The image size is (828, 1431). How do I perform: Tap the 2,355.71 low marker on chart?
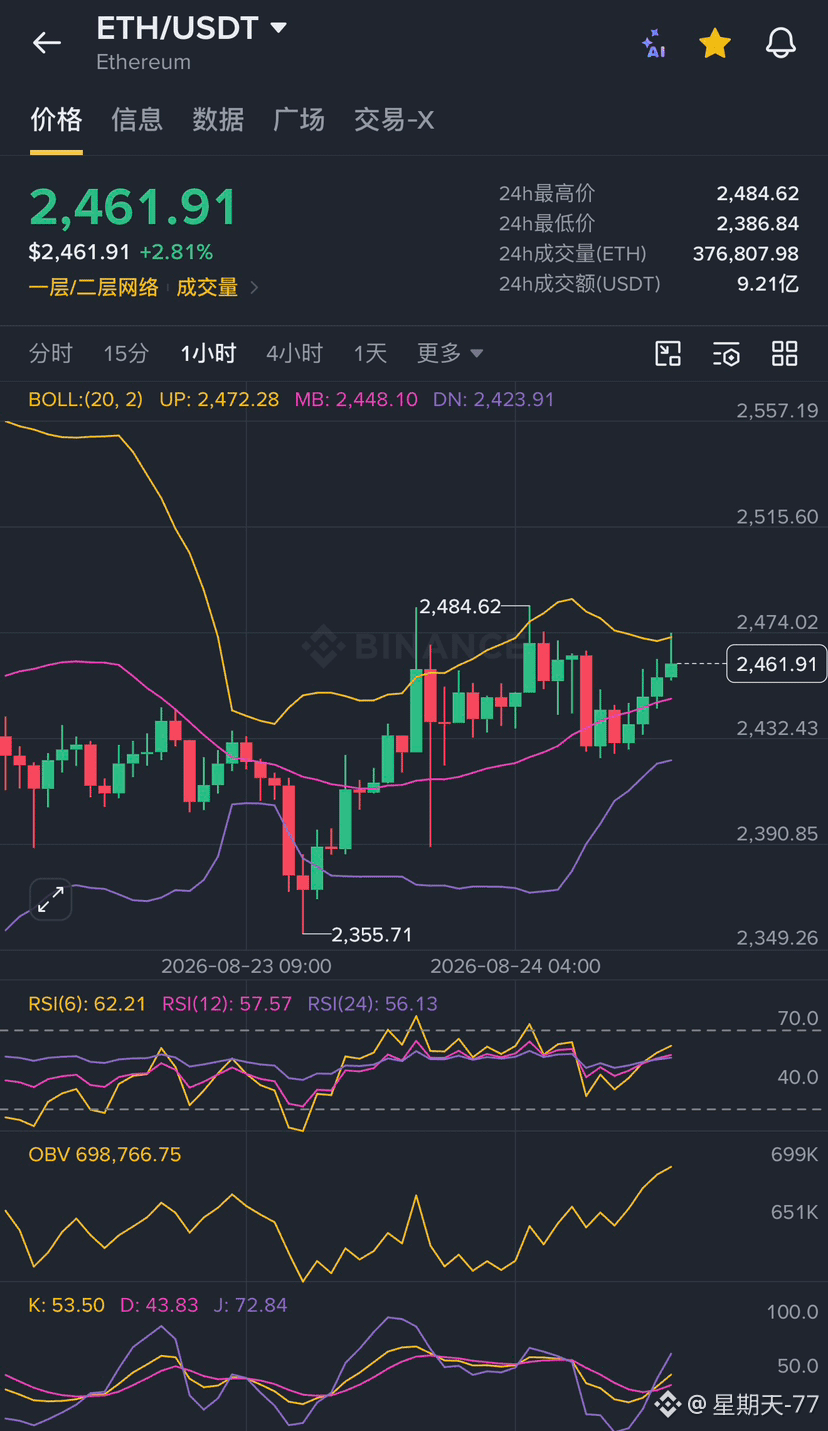[372, 935]
